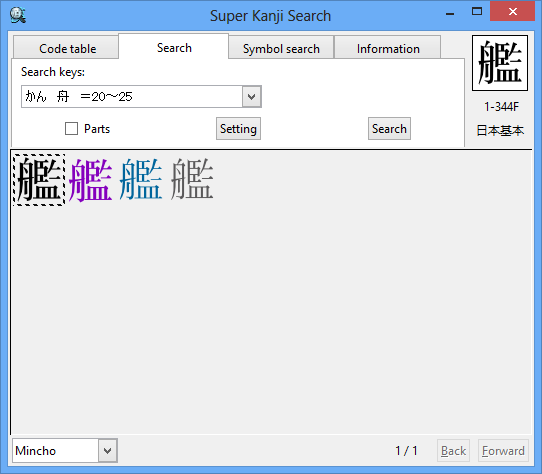Viewport: 542px width, 474px height.
Task: Click the Super Kanji Search app icon
Action: pos(17,16)
